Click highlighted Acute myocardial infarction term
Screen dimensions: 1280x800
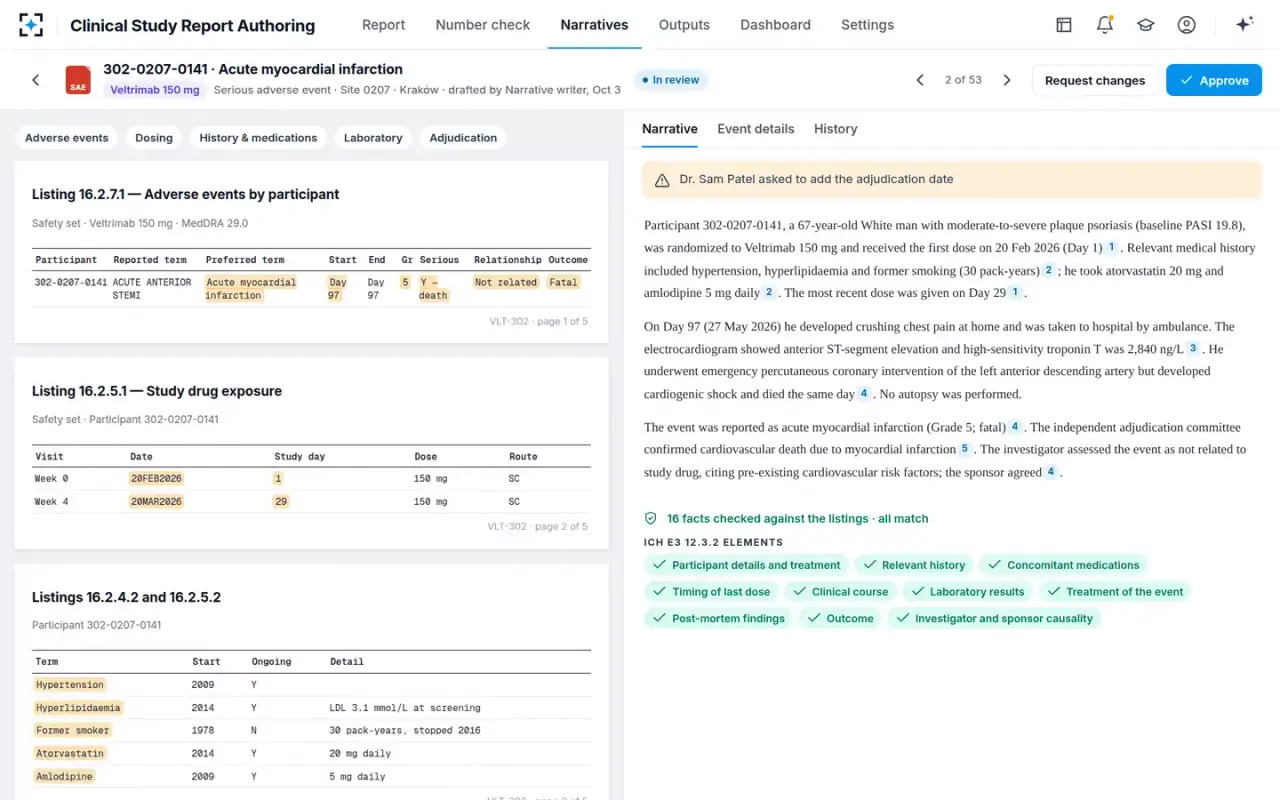pos(251,289)
